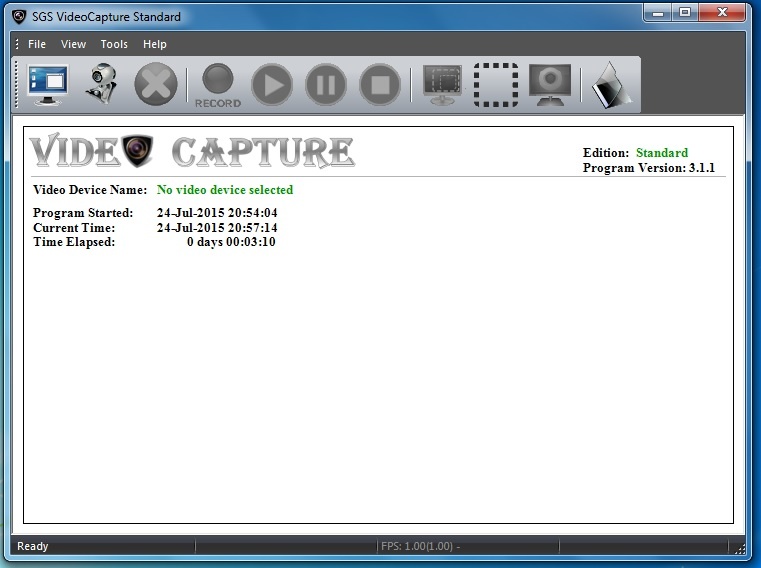Click the Pause button in toolbar
761x568 pixels.
(x=326, y=84)
